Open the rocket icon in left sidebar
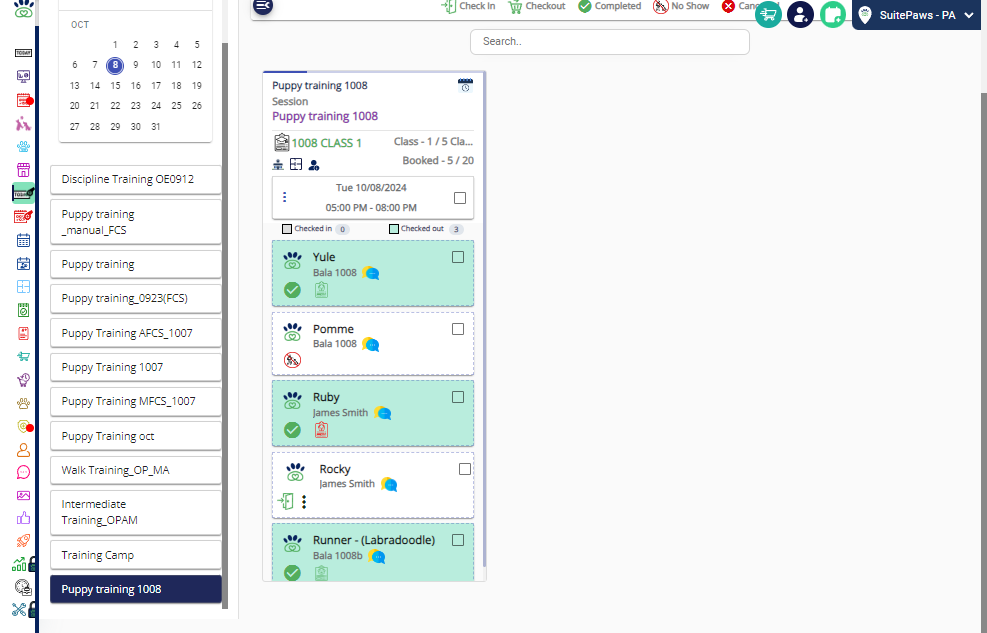 pos(23,541)
